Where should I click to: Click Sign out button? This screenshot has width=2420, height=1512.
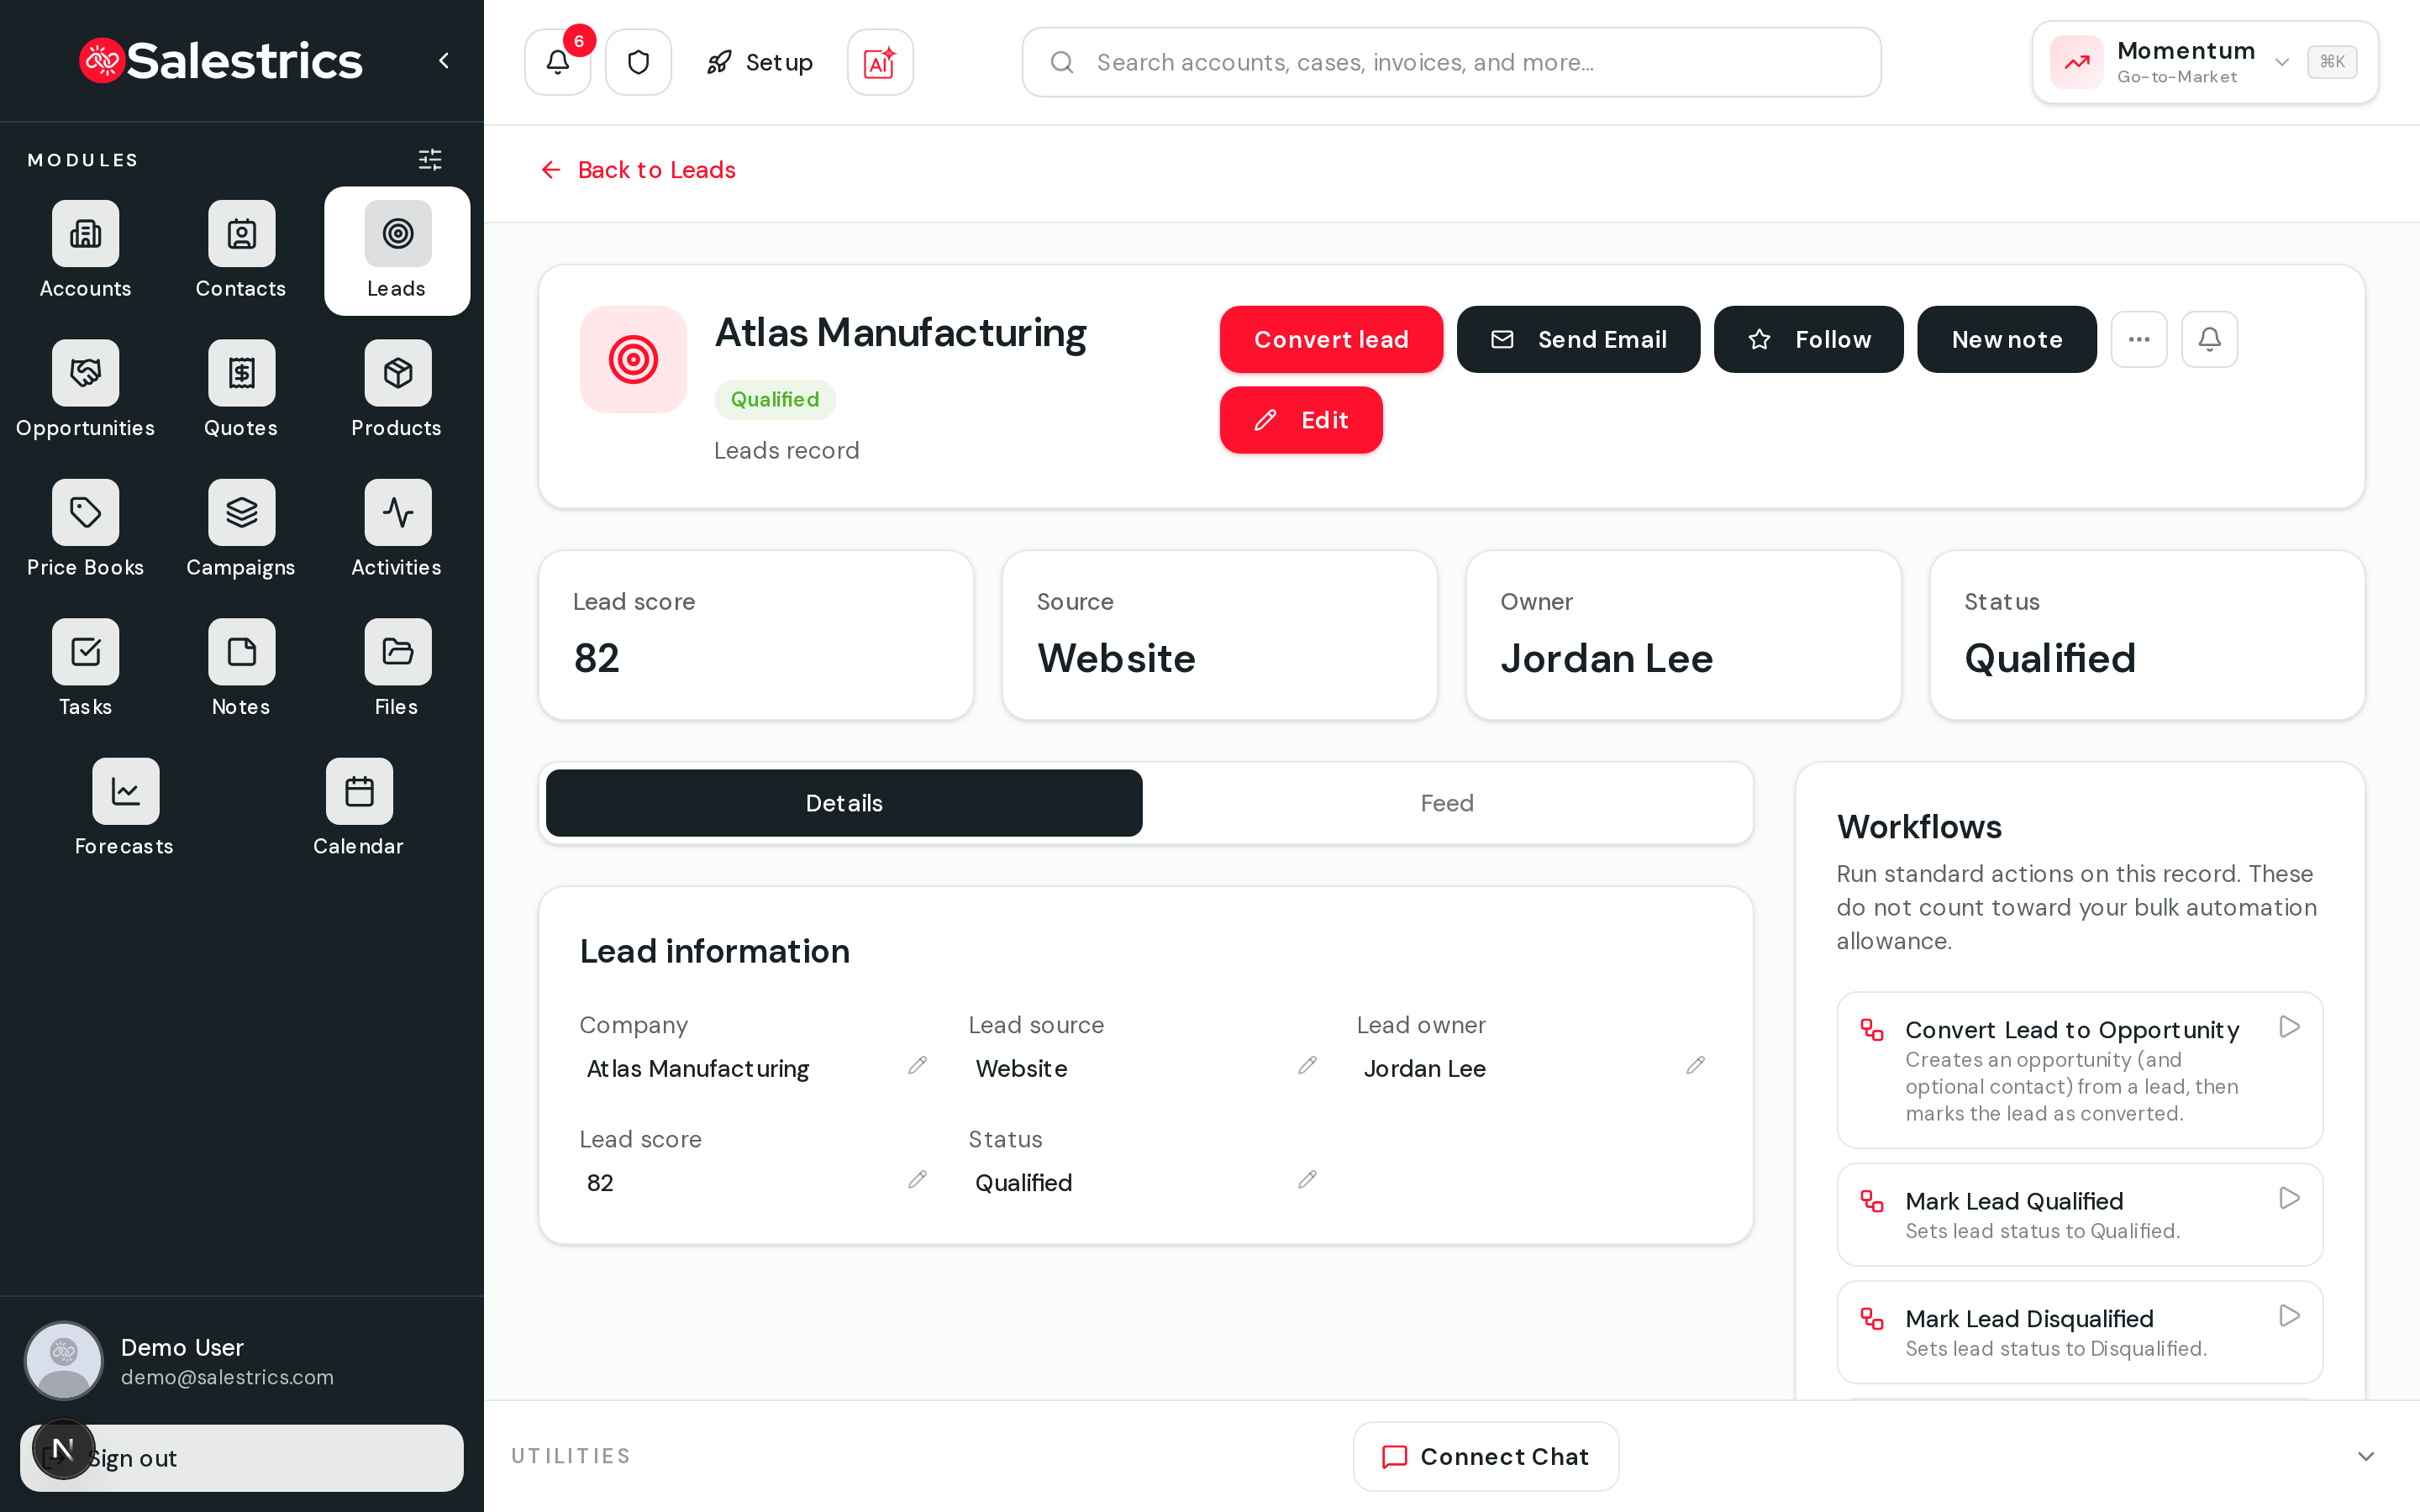[x=241, y=1458]
